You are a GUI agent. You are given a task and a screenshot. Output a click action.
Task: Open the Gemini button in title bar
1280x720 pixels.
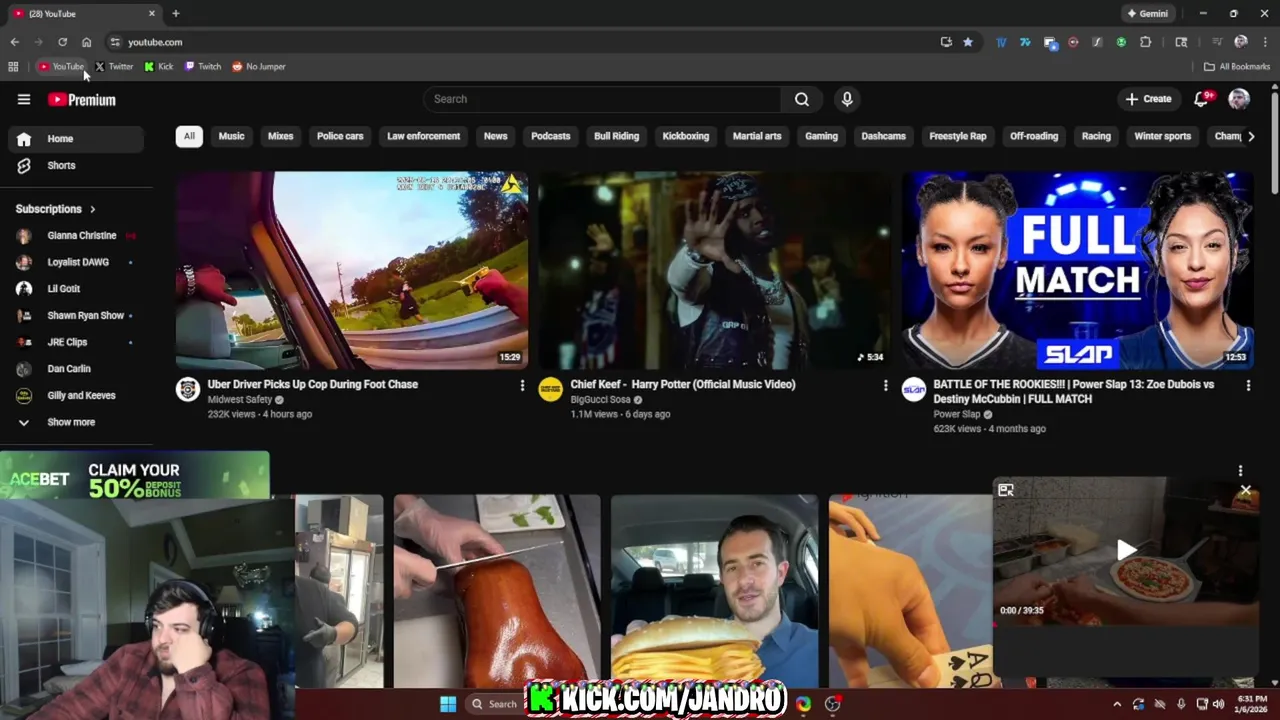(1148, 14)
